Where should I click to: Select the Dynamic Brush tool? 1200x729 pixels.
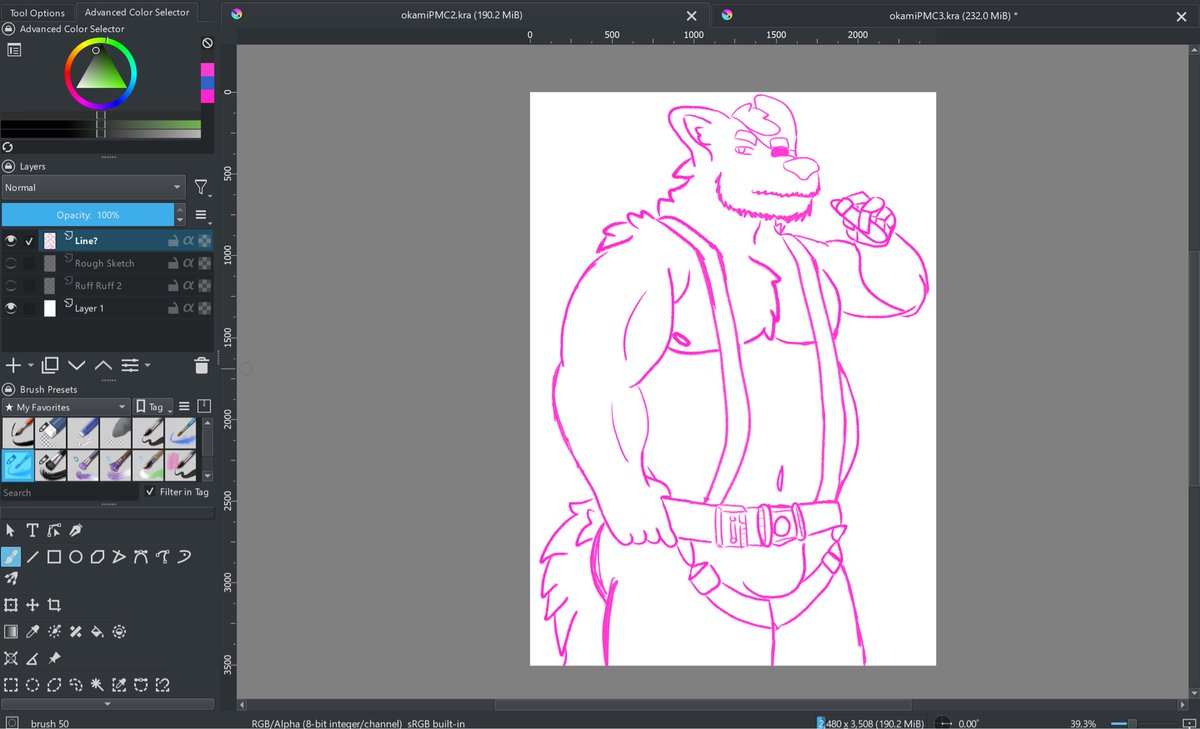pyautogui.click(x=186, y=557)
